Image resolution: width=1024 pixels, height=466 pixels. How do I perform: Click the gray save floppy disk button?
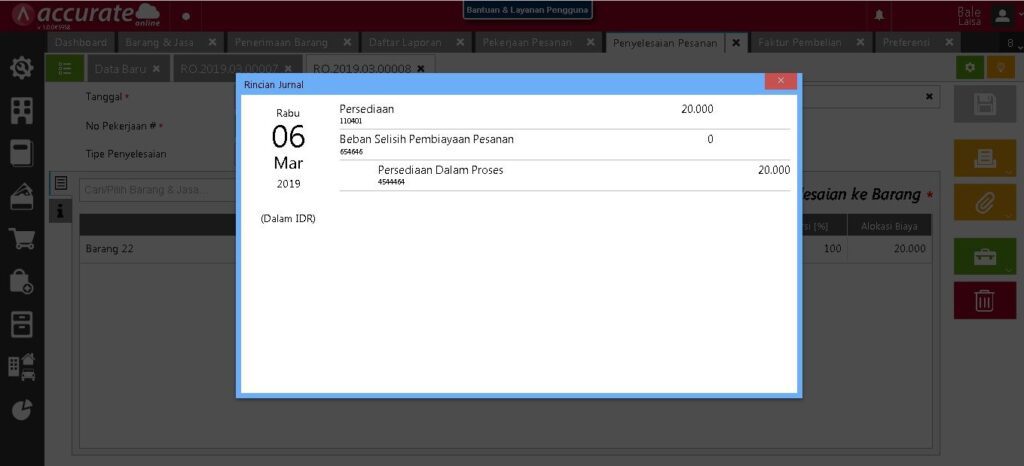pos(984,103)
